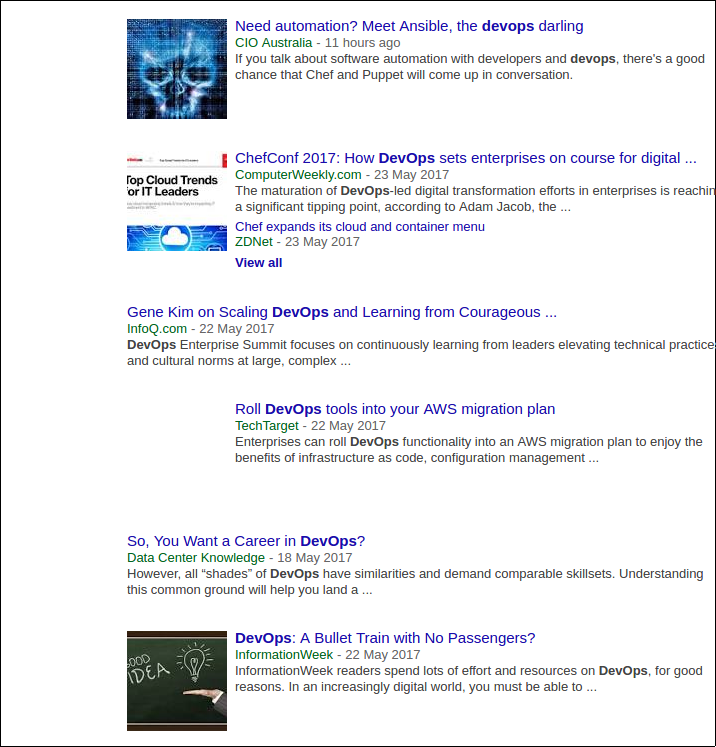716x747 pixels.
Task: Open 'Chef expands its cloud and container menu'
Action: click(x=360, y=227)
